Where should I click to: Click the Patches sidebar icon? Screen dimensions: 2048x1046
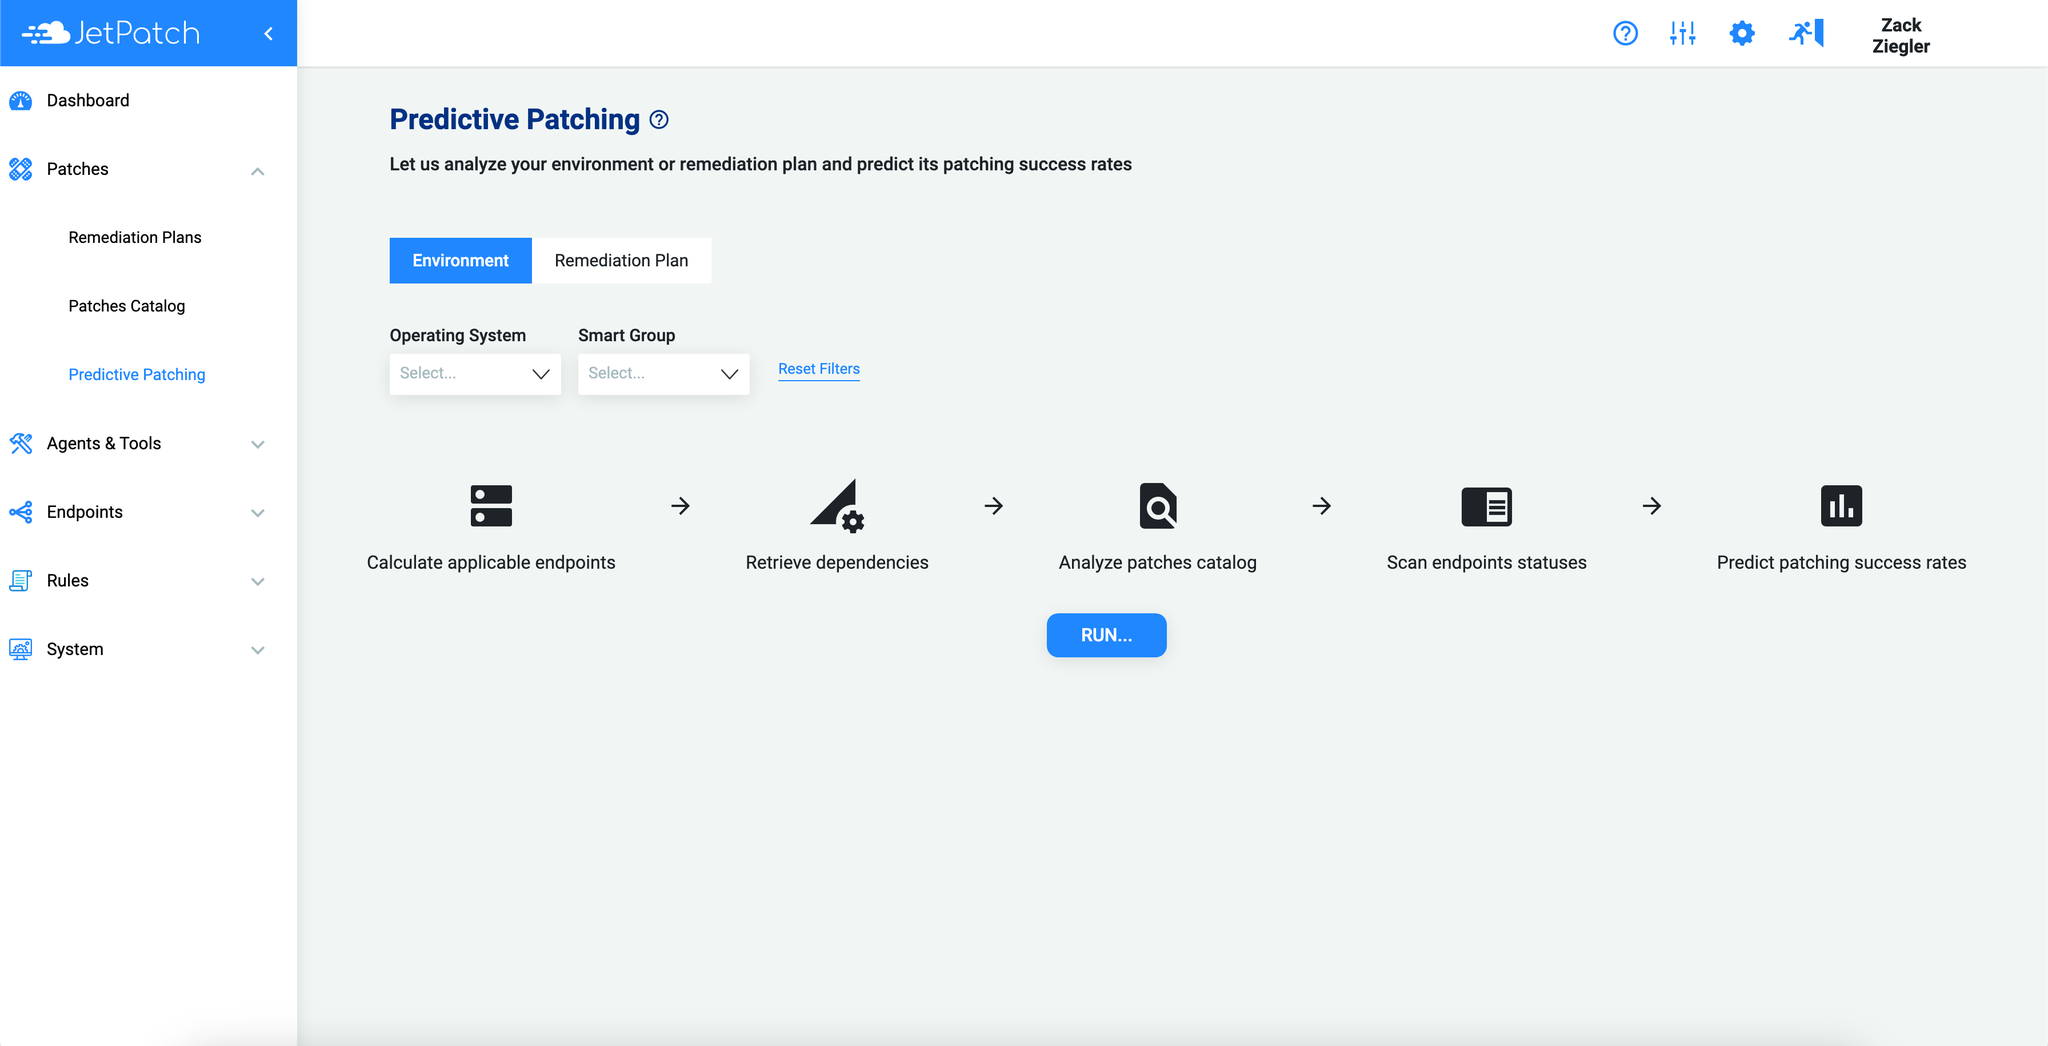[x=20, y=169]
